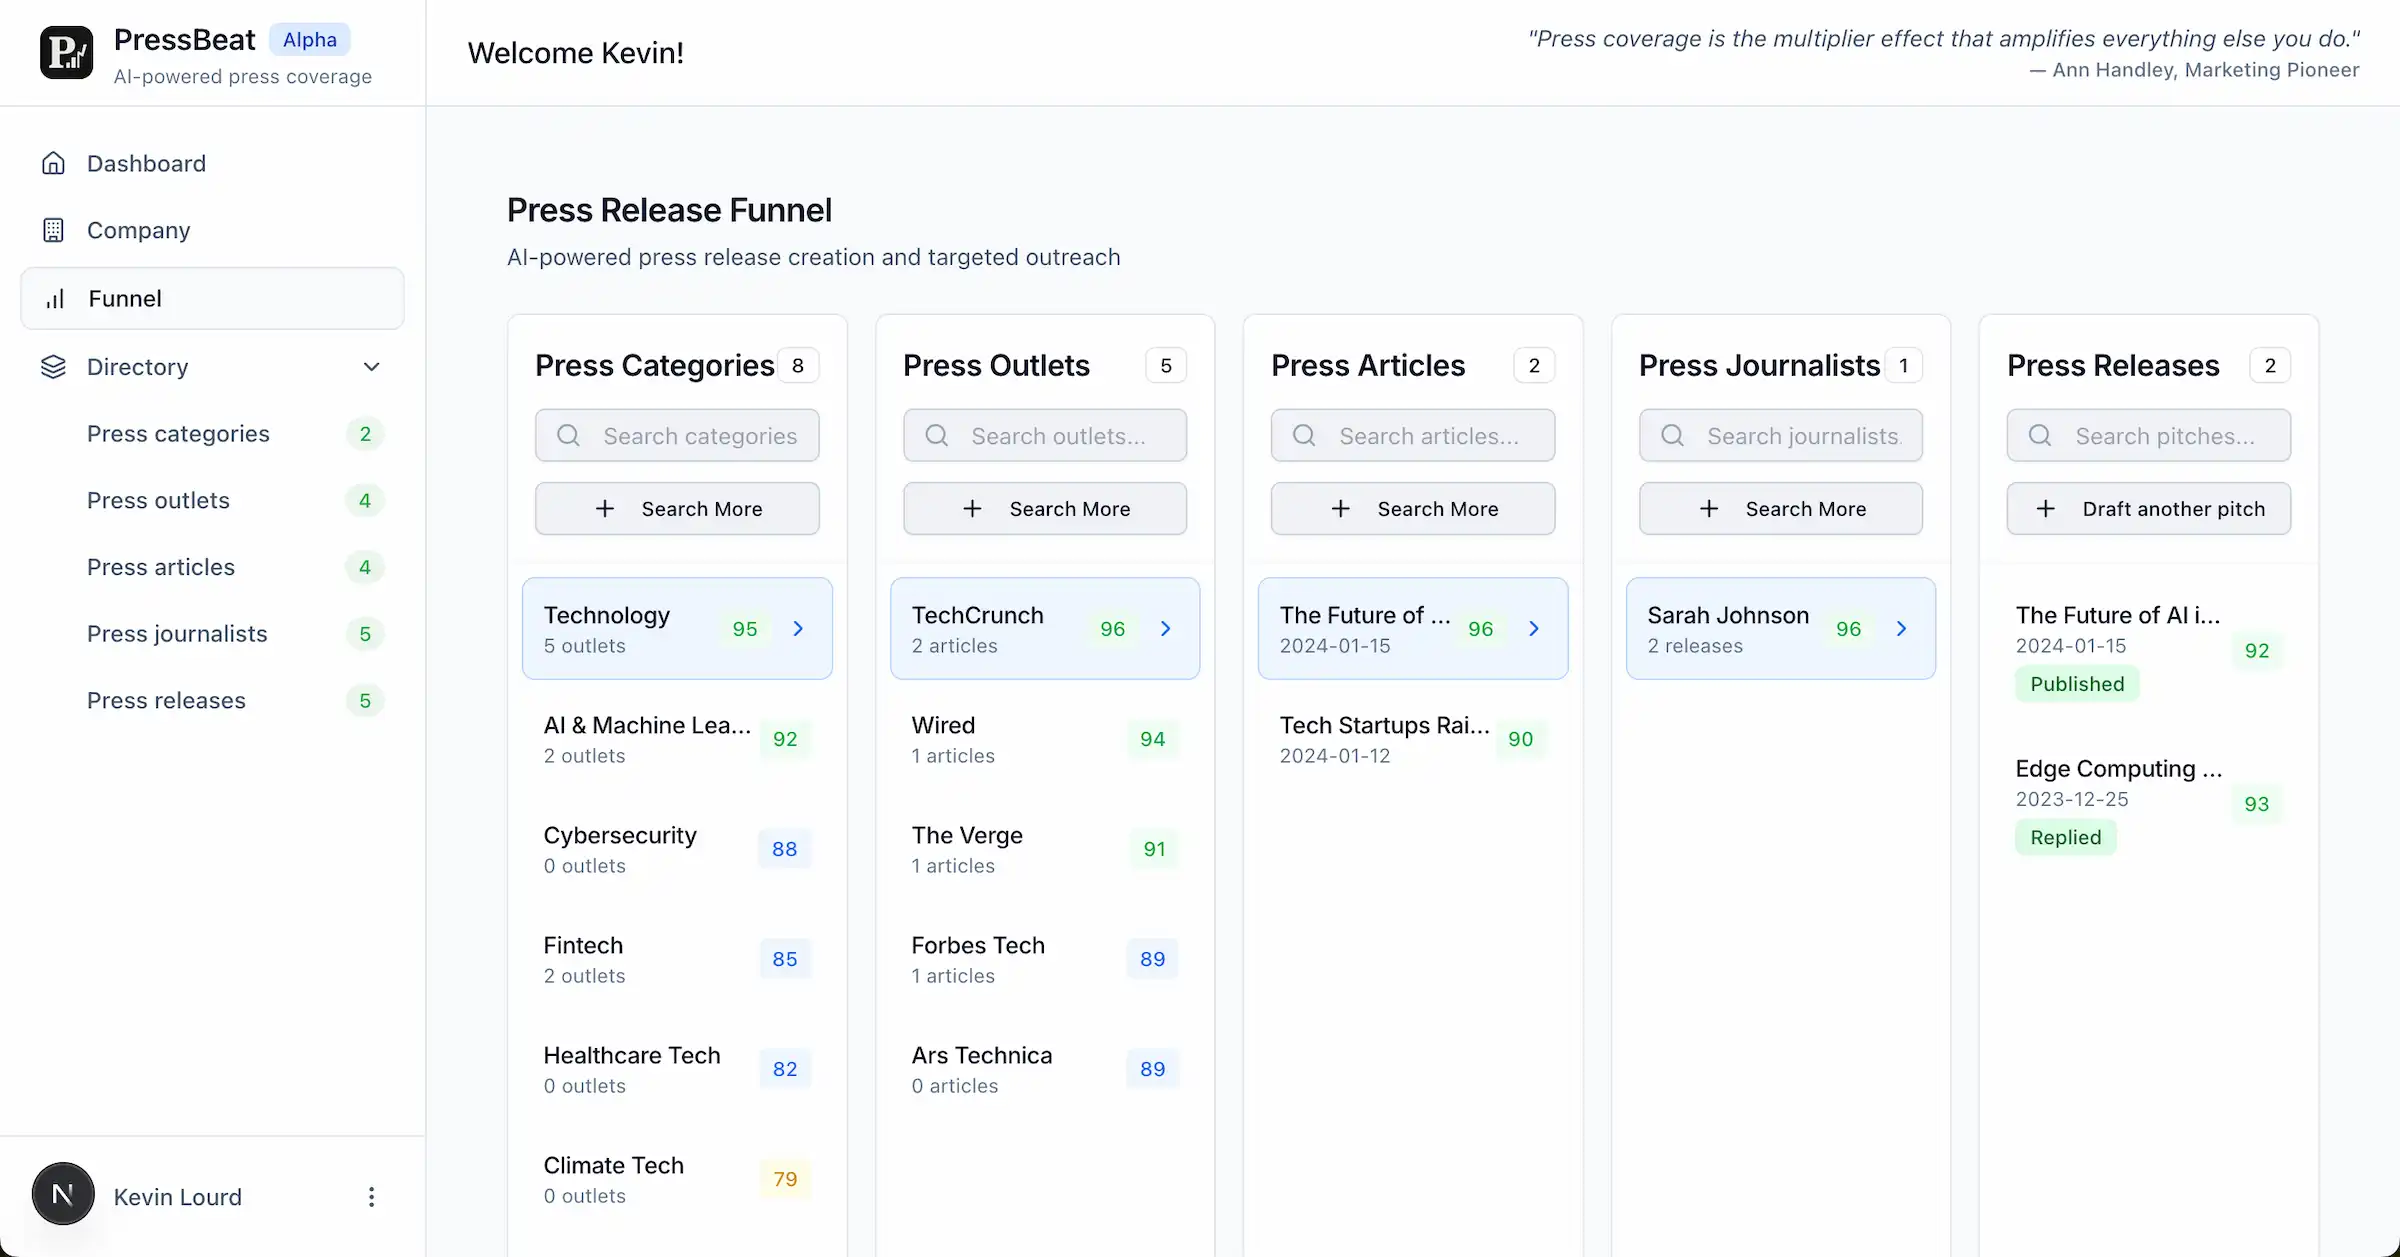Viewport: 2400px width, 1257px height.
Task: Focus the Search outlets field
Action: [x=1045, y=436]
